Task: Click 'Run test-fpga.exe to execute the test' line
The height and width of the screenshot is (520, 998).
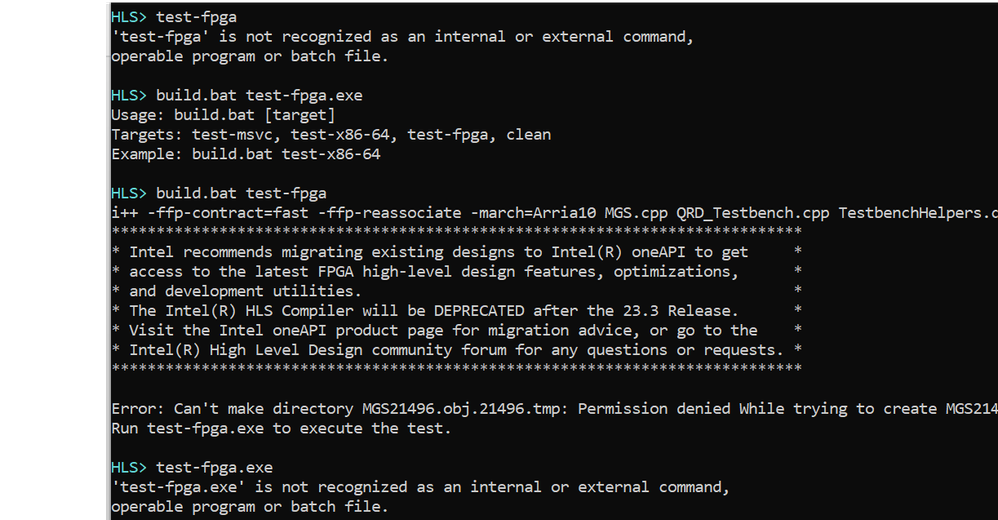Action: coord(281,428)
